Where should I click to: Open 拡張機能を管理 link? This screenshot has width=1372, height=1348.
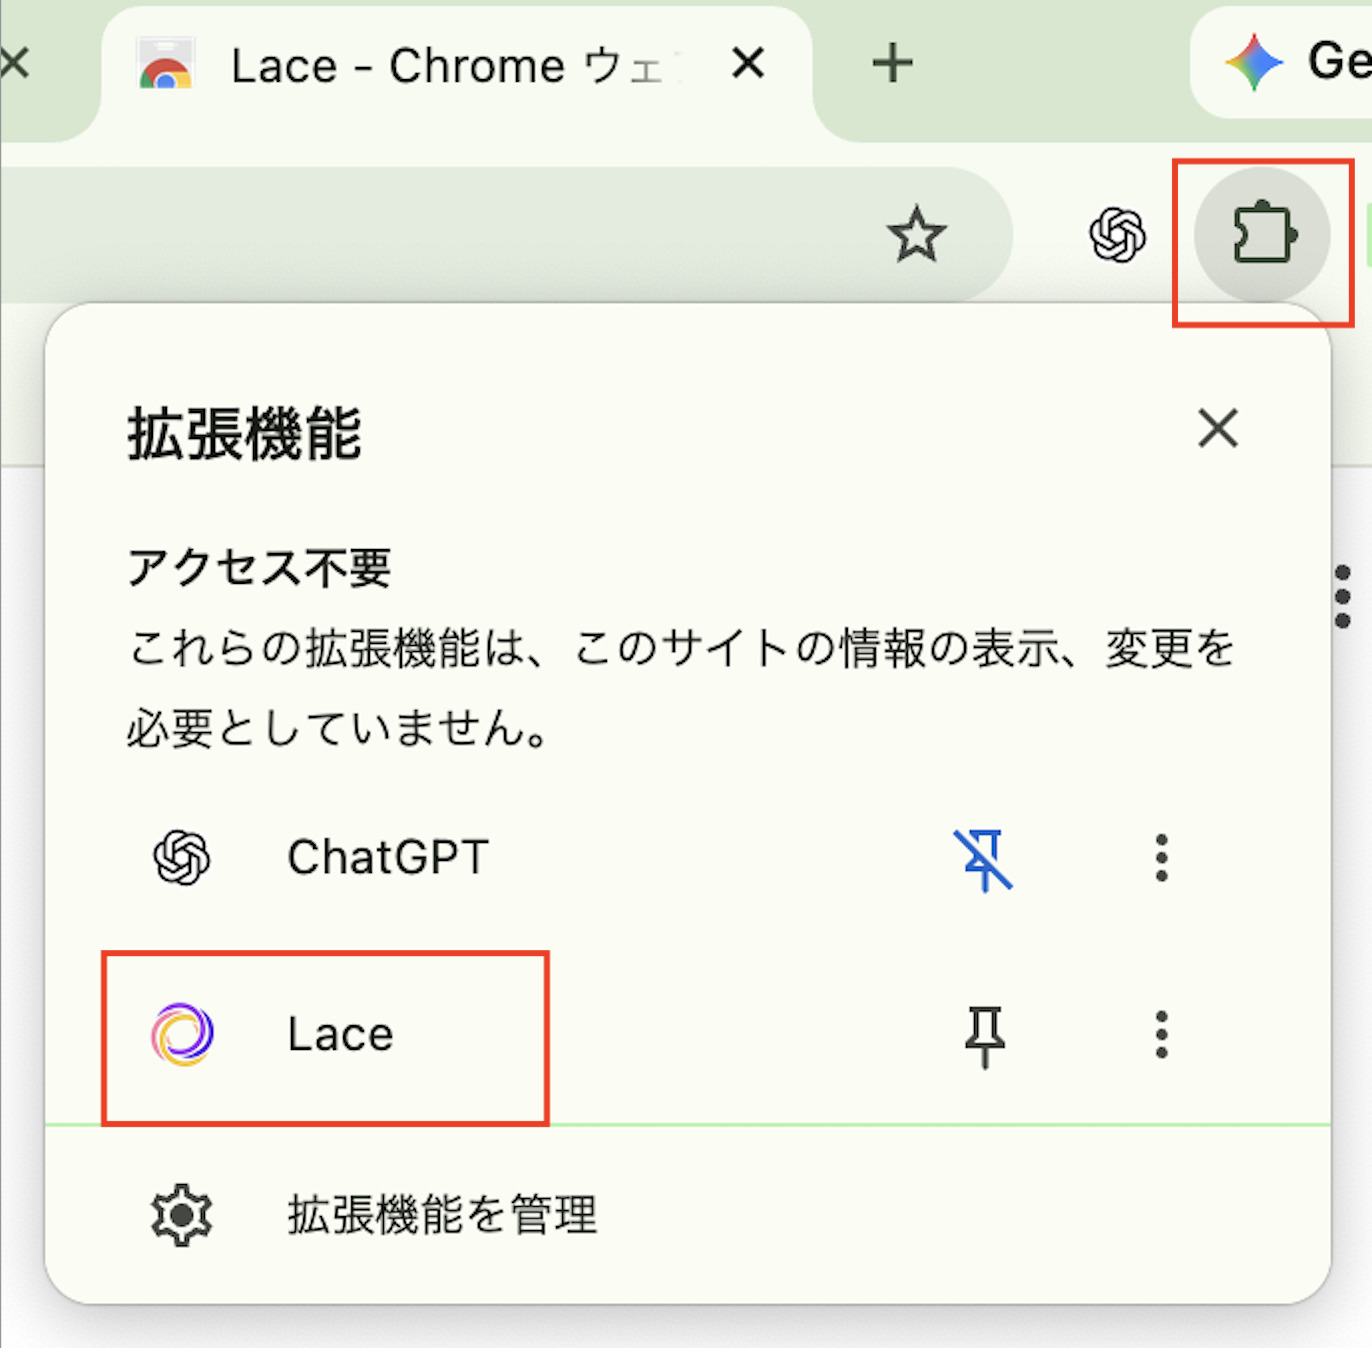pos(442,1215)
